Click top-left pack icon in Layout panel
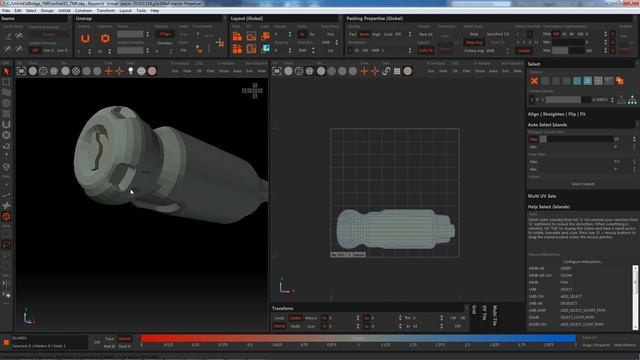This screenshot has width=640, height=360. click(237, 36)
